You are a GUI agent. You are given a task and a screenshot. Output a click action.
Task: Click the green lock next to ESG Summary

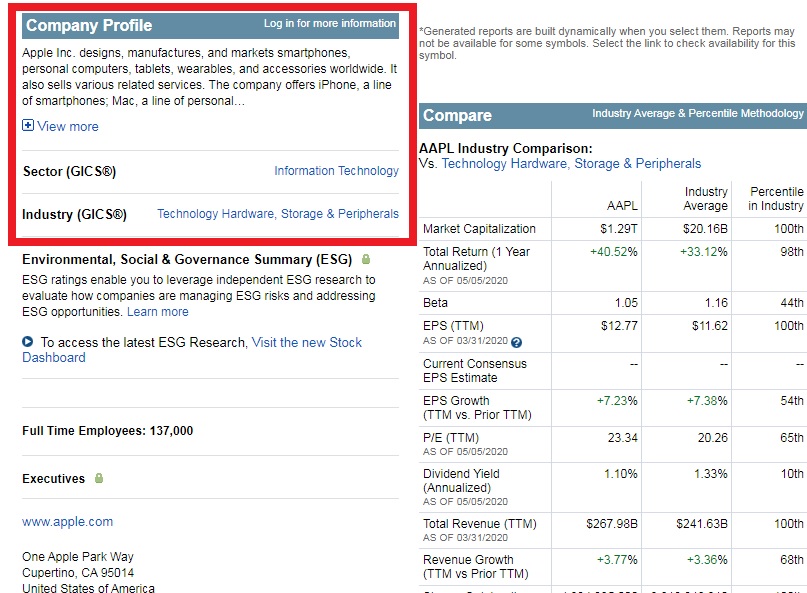366,259
